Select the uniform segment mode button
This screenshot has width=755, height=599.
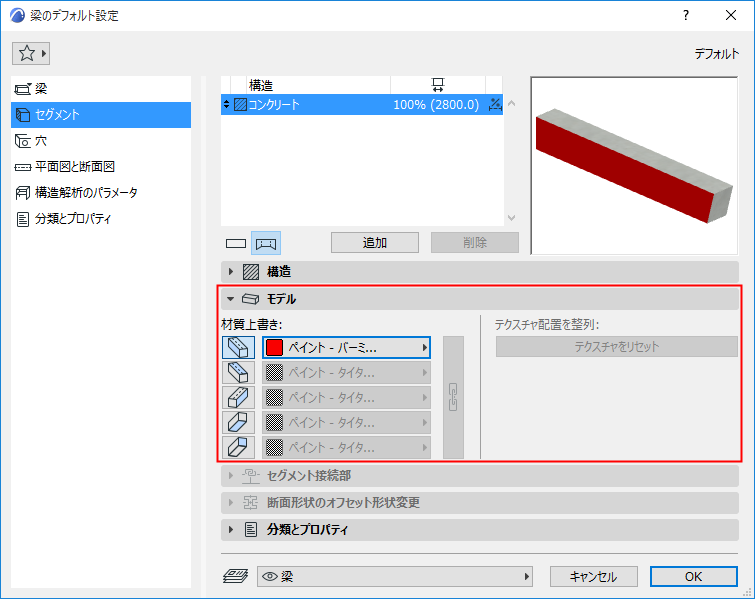(x=236, y=243)
